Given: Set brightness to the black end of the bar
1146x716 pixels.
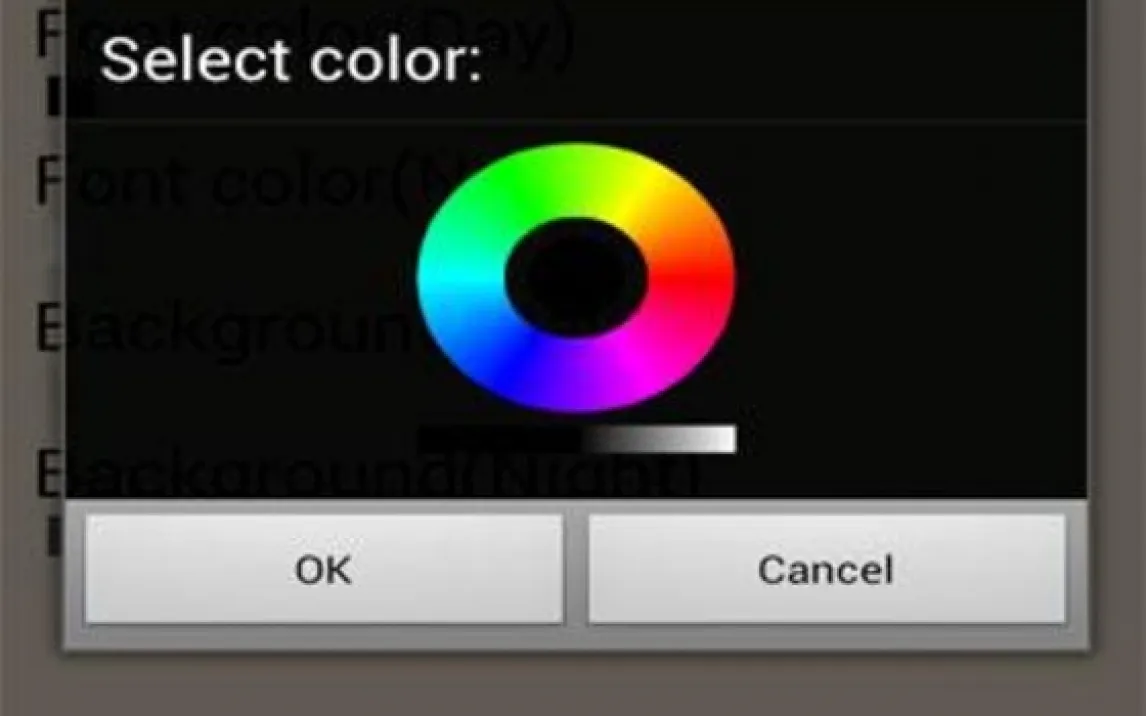Looking at the screenshot, I should coord(428,439).
